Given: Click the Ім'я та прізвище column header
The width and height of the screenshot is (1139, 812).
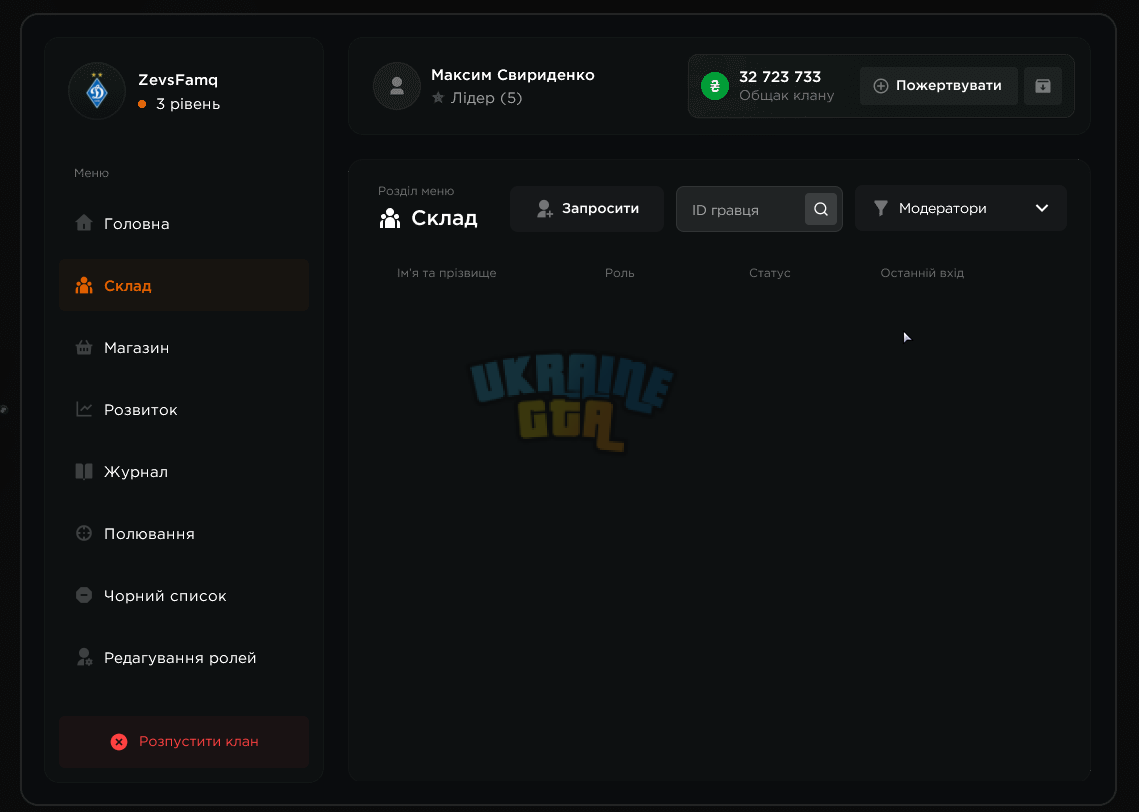Looking at the screenshot, I should pyautogui.click(x=447, y=273).
